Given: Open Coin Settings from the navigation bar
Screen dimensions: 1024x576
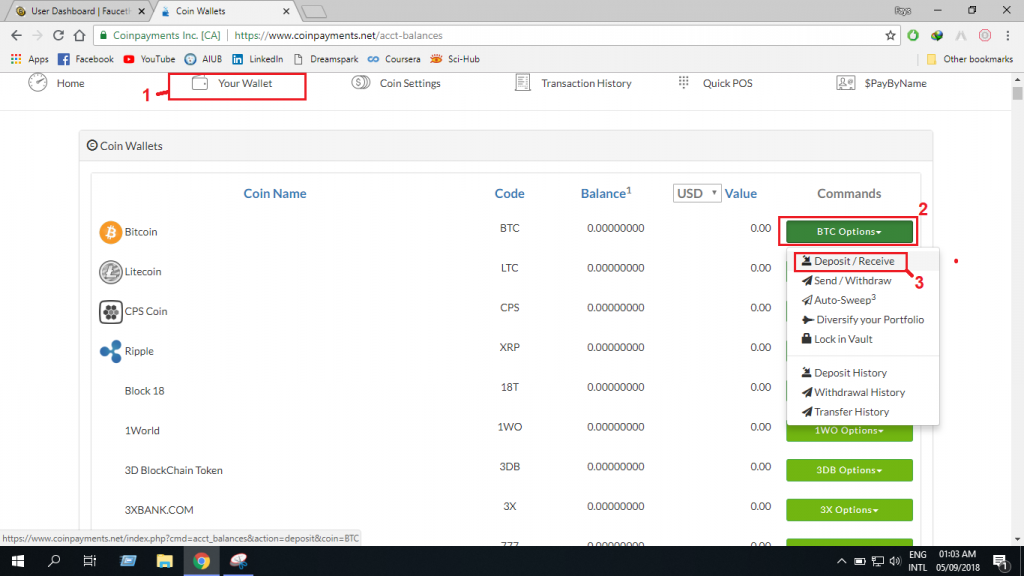Looking at the screenshot, I should pos(397,83).
